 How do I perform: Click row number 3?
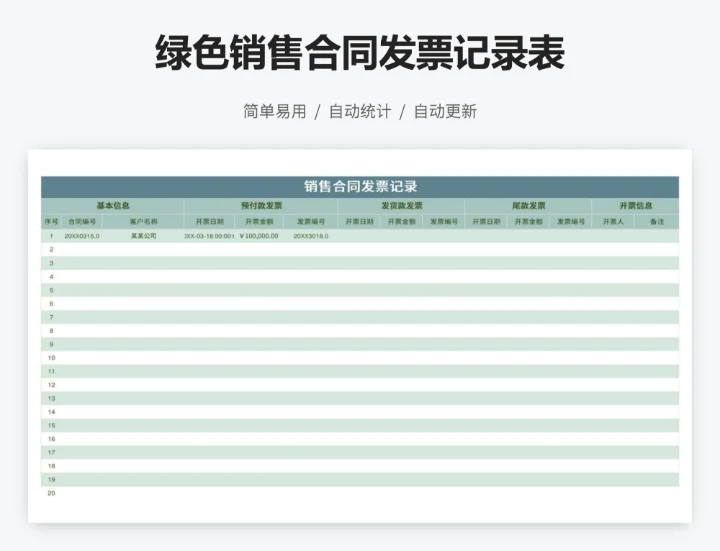51,263
